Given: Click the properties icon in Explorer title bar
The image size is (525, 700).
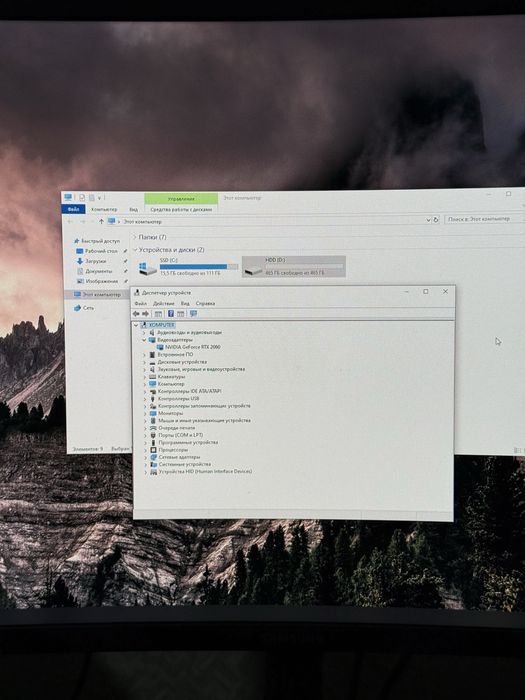Looking at the screenshot, I should pyautogui.click(x=82, y=197).
